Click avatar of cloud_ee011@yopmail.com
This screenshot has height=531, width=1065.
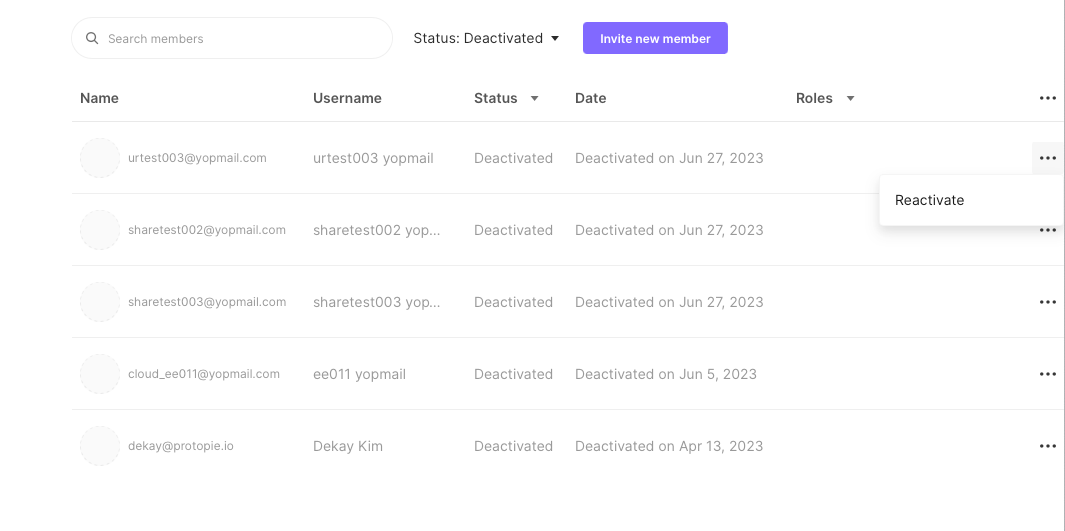click(x=100, y=374)
